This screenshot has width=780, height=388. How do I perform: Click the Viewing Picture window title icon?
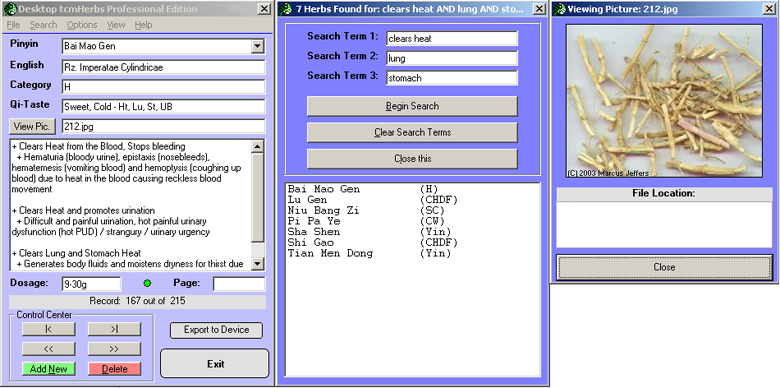(560, 9)
